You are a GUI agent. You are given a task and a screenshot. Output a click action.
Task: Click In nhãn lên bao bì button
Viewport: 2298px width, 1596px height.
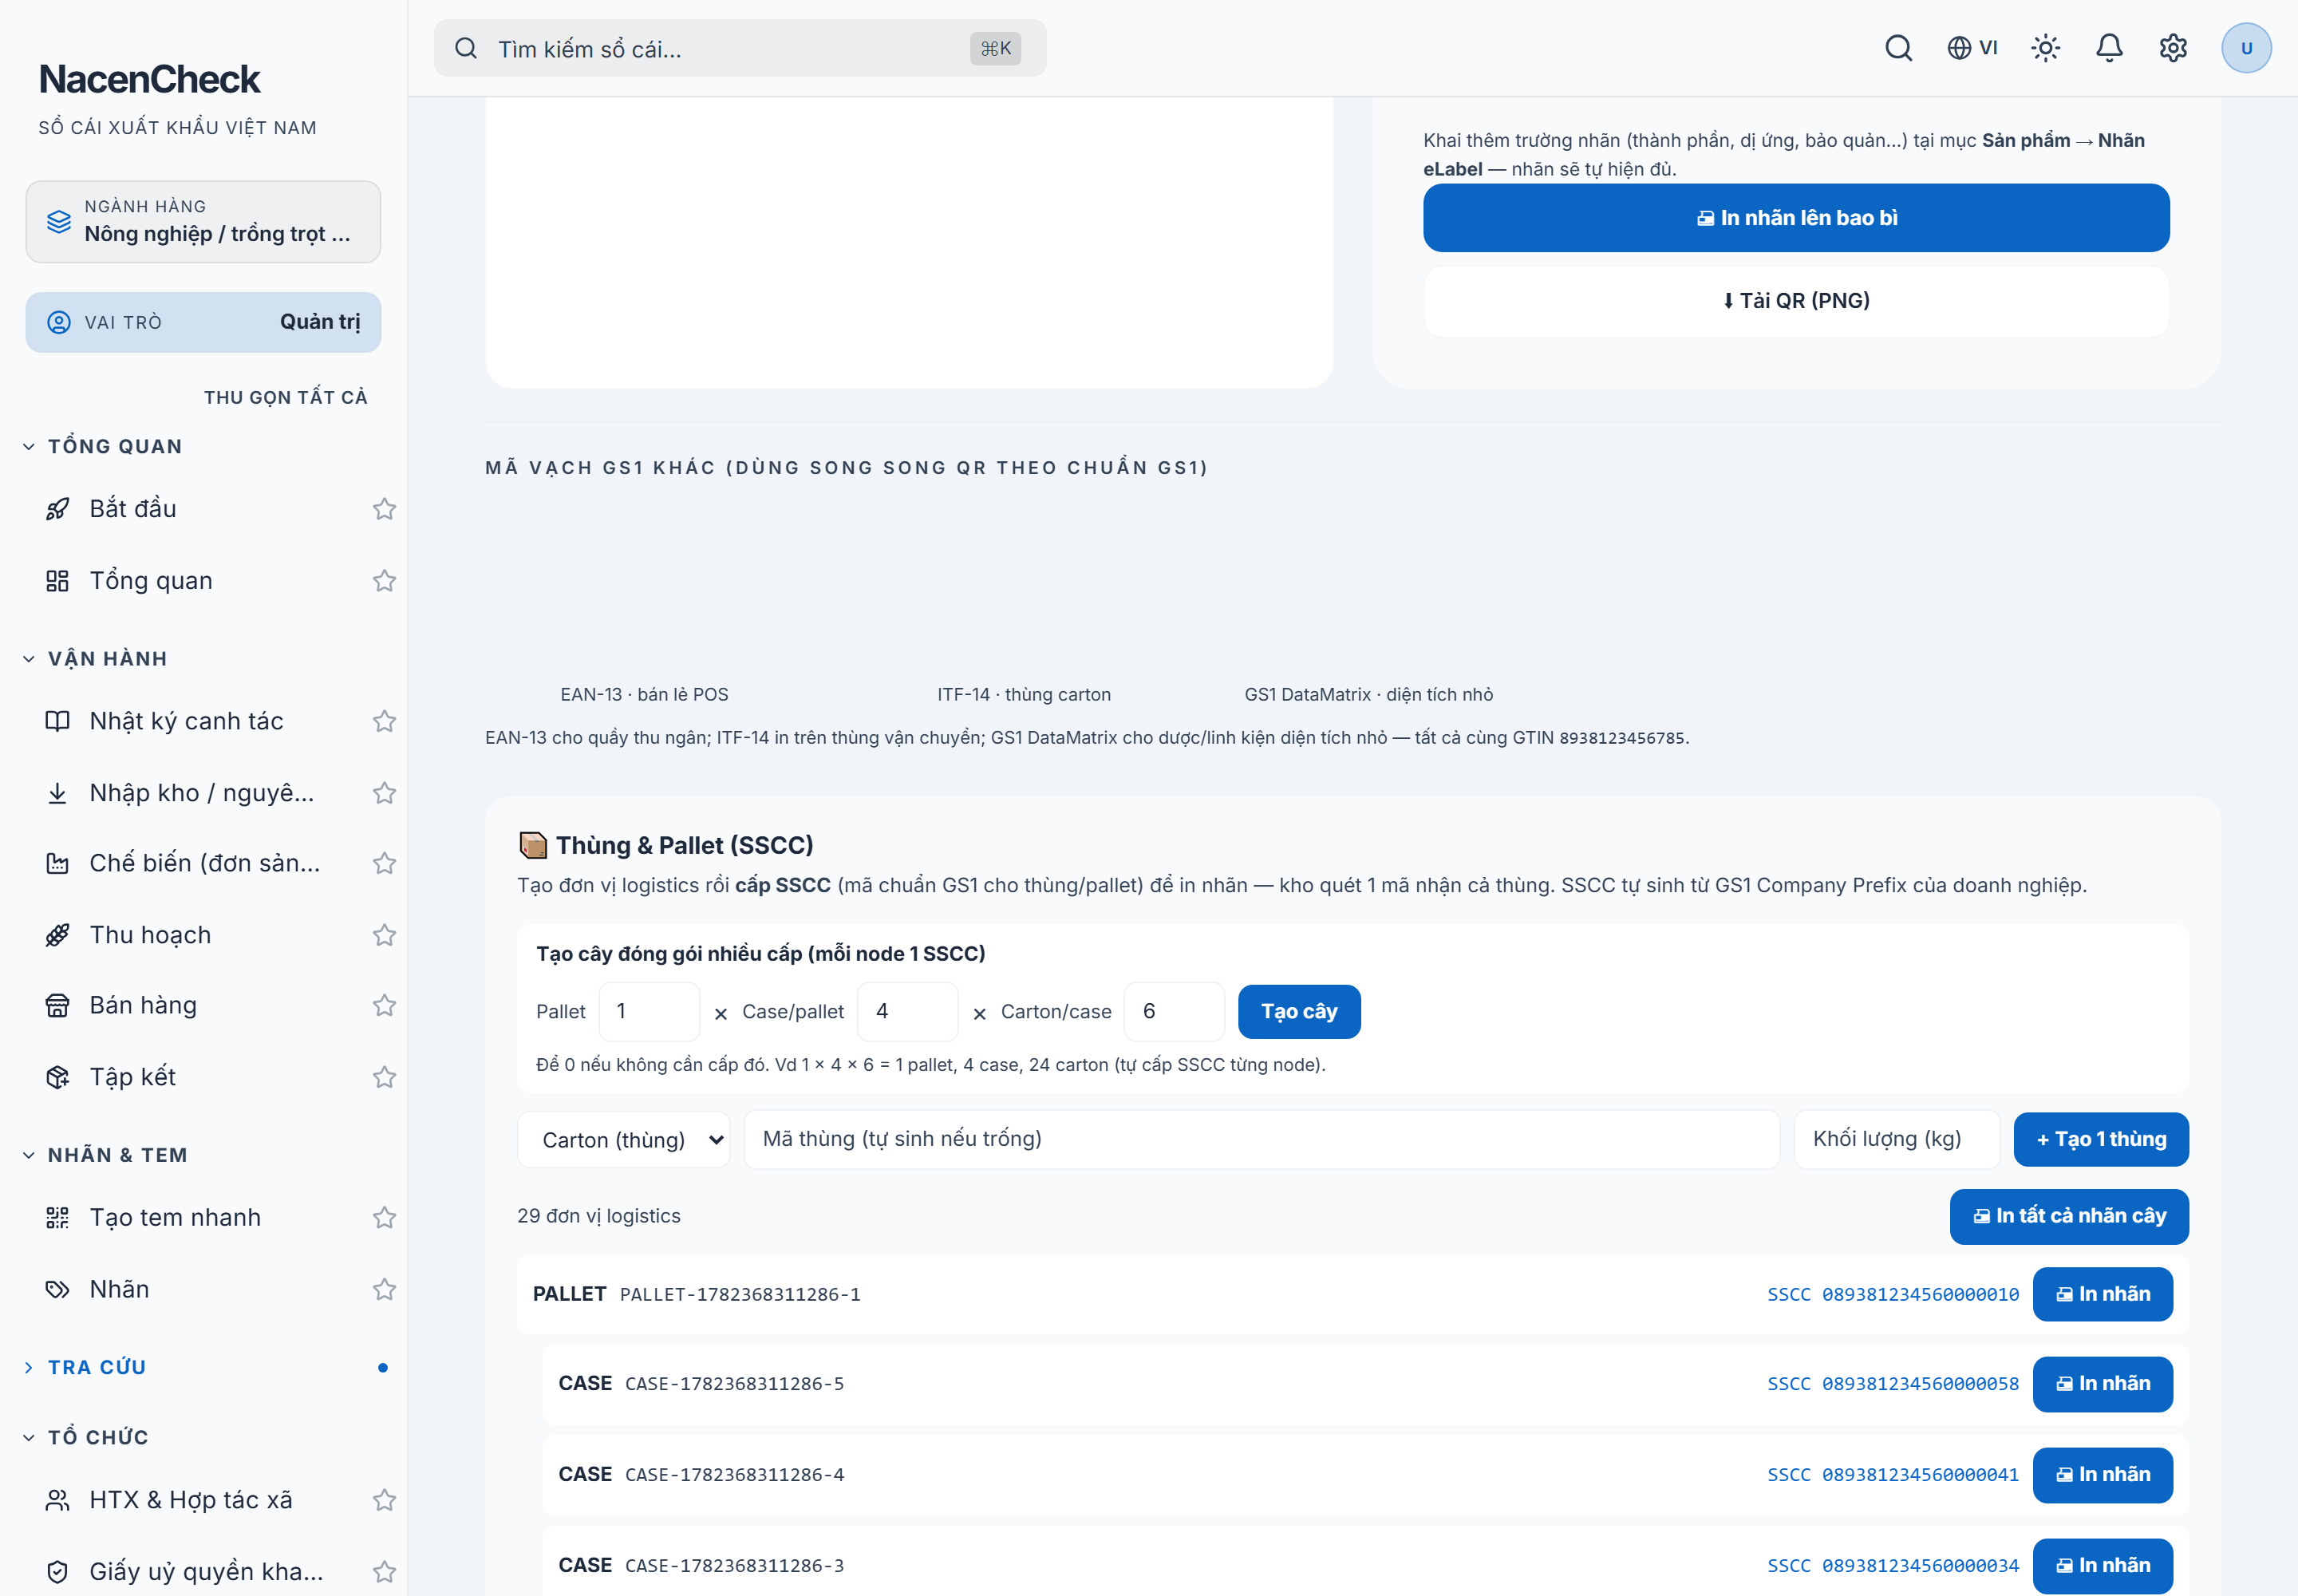pos(1796,218)
